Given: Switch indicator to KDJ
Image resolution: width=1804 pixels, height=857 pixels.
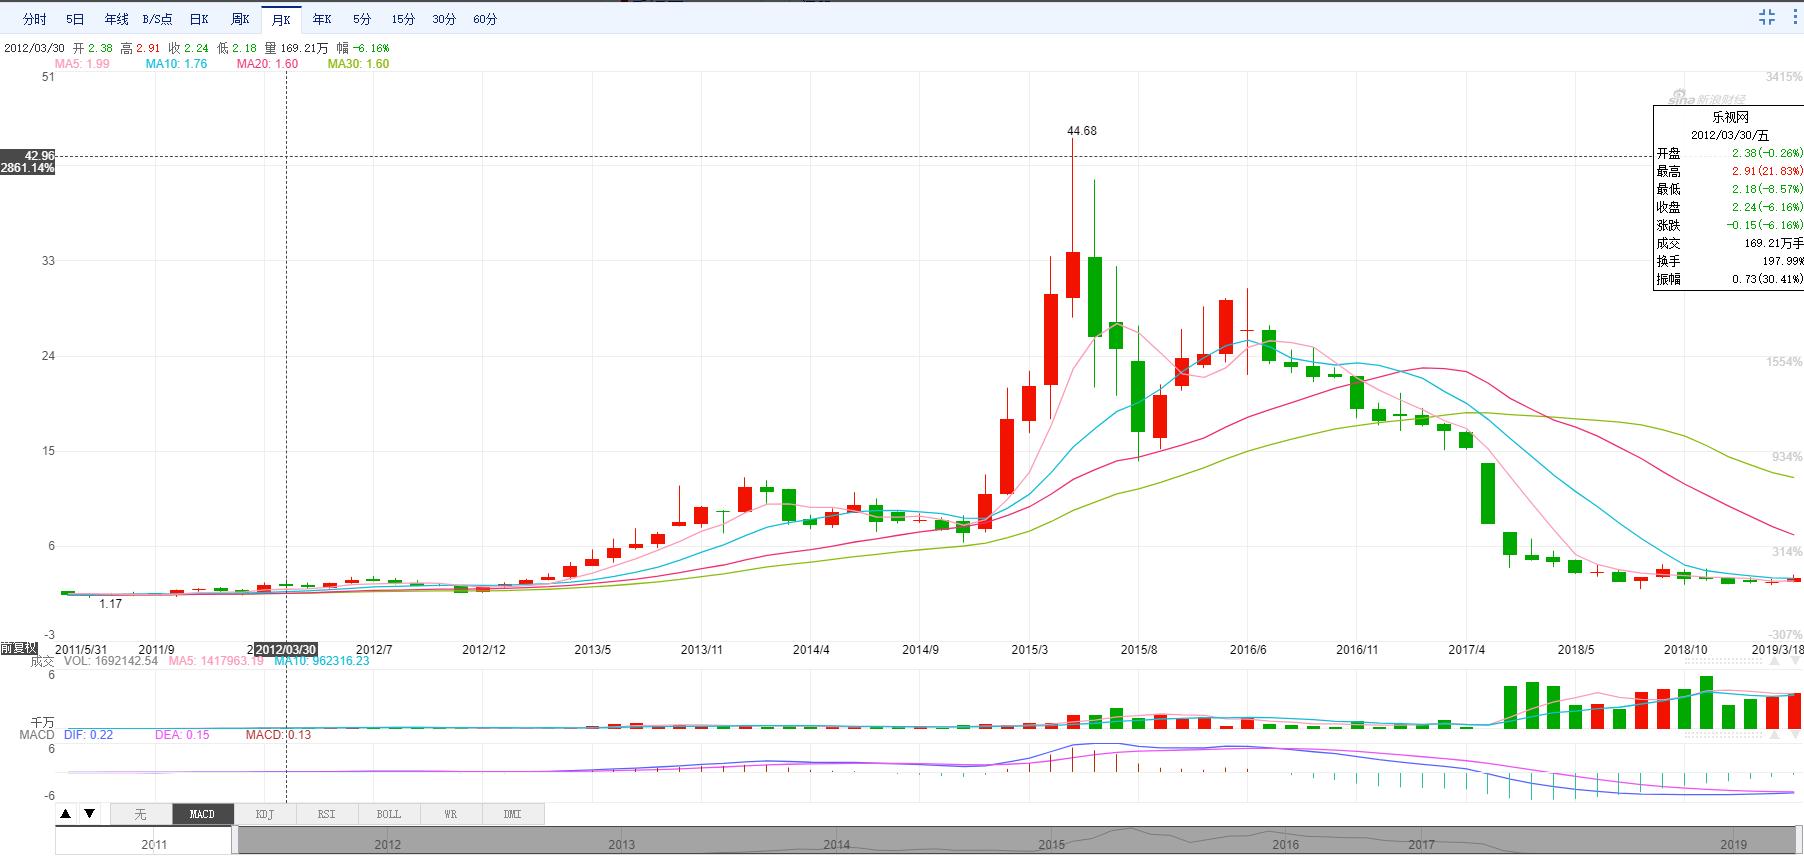Looking at the screenshot, I should [264, 814].
